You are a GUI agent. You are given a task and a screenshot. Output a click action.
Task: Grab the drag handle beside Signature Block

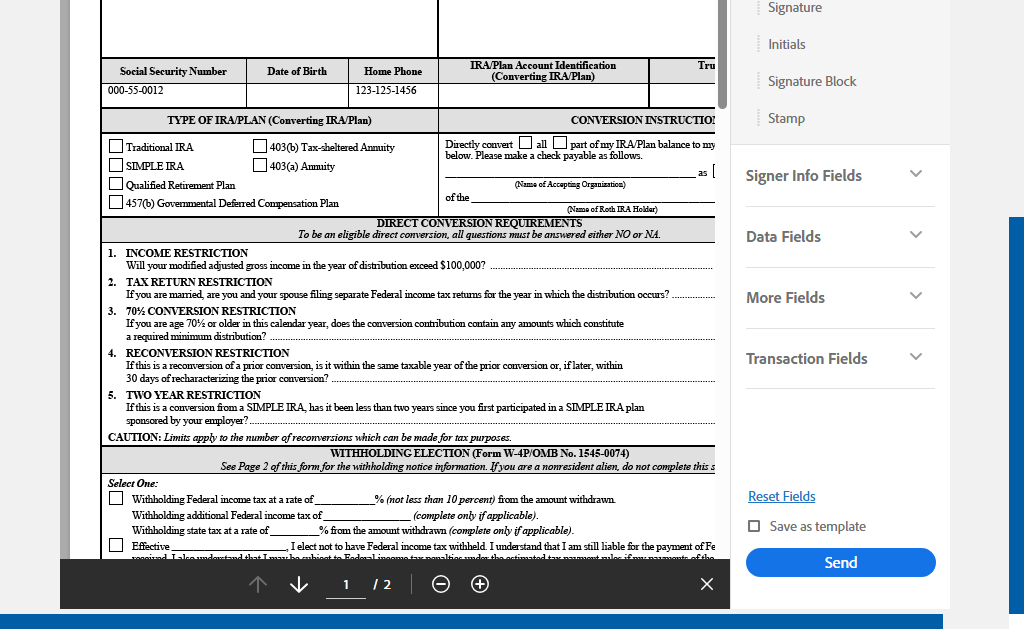click(758, 81)
